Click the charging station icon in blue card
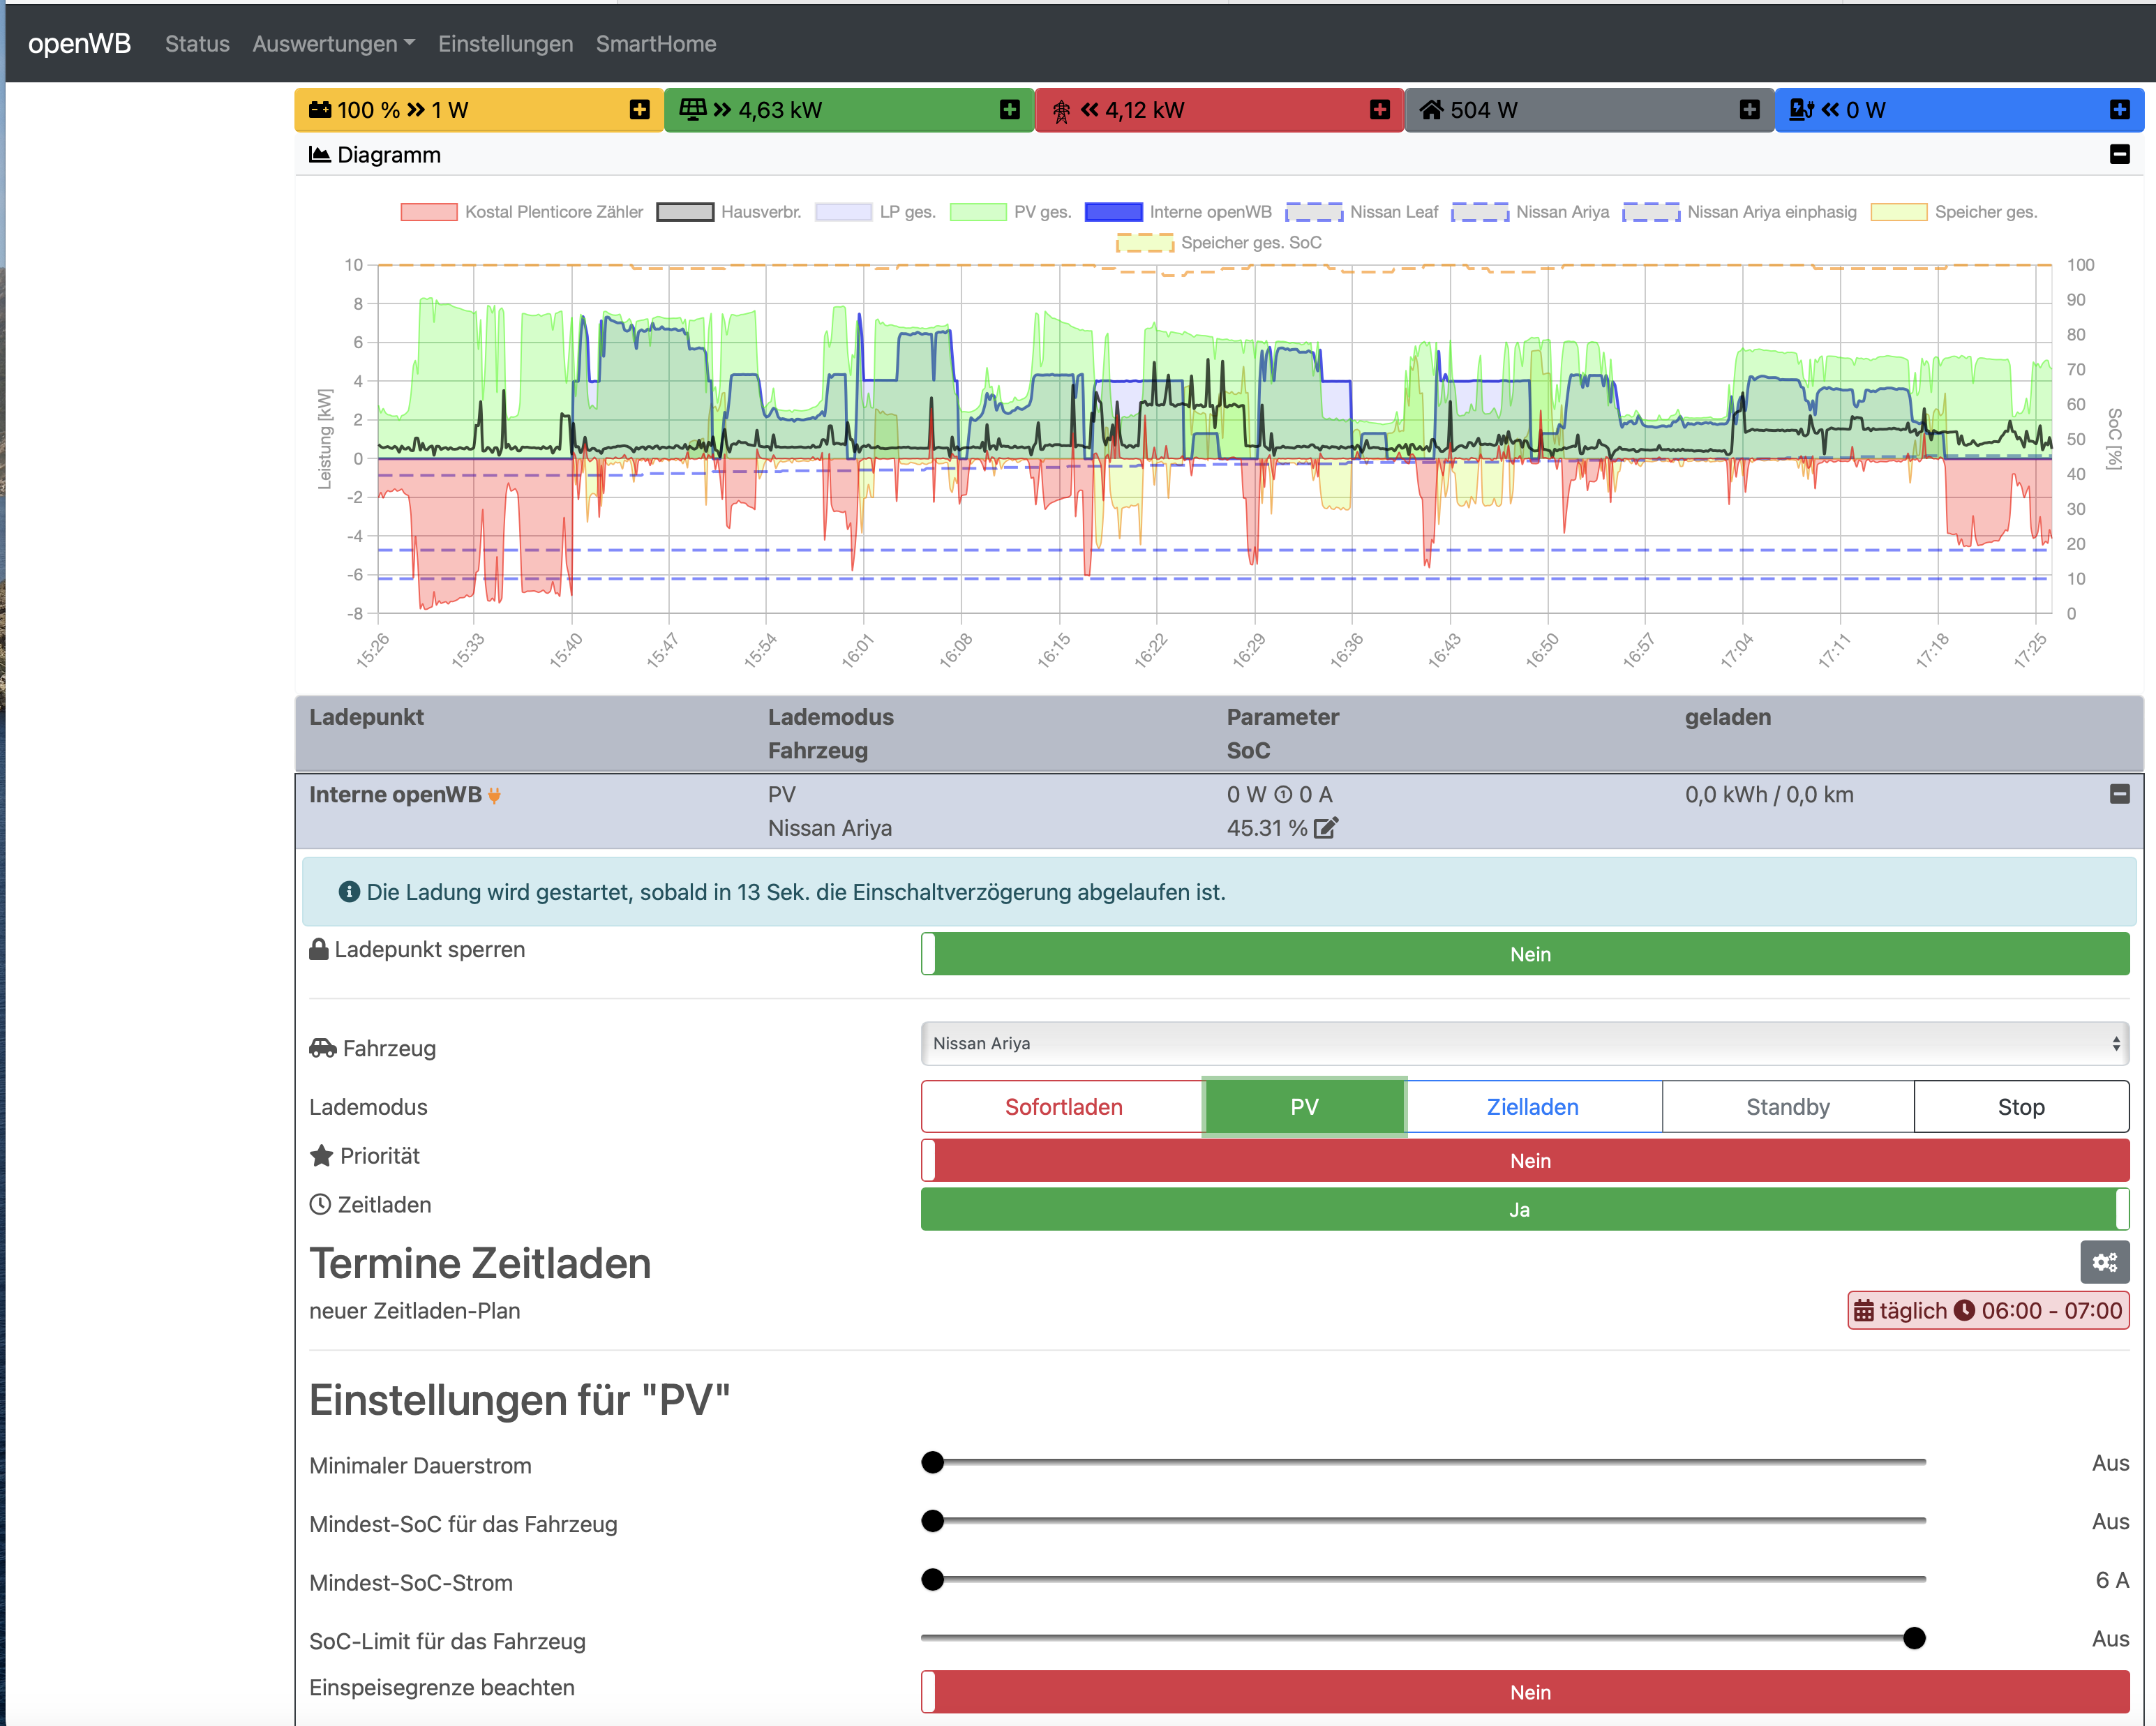The image size is (2156, 1726). (x=1802, y=110)
